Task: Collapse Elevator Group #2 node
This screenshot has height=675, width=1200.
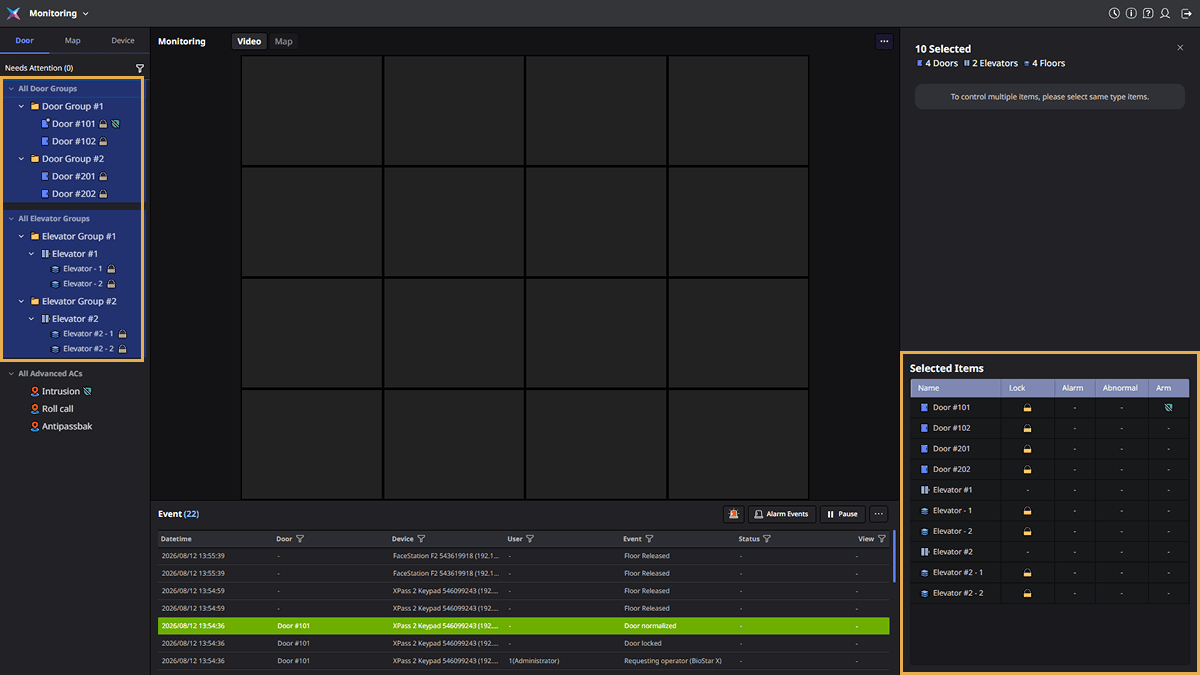Action: pyautogui.click(x=21, y=301)
